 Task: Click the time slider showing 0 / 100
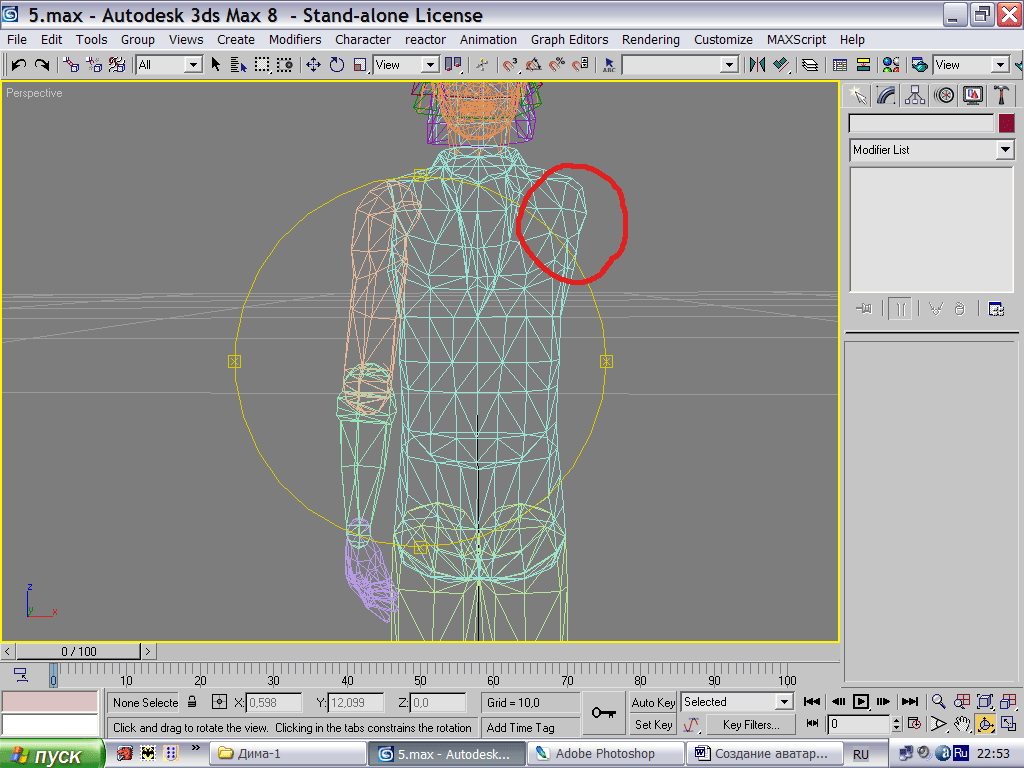(78, 651)
